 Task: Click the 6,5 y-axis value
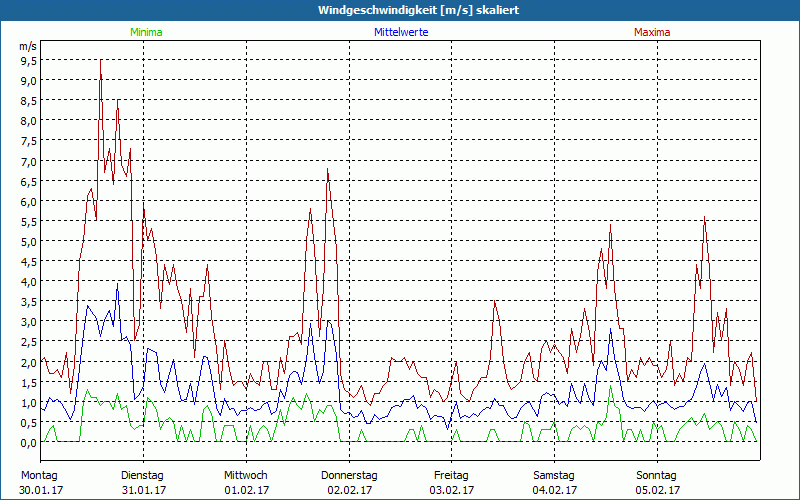click(x=29, y=182)
